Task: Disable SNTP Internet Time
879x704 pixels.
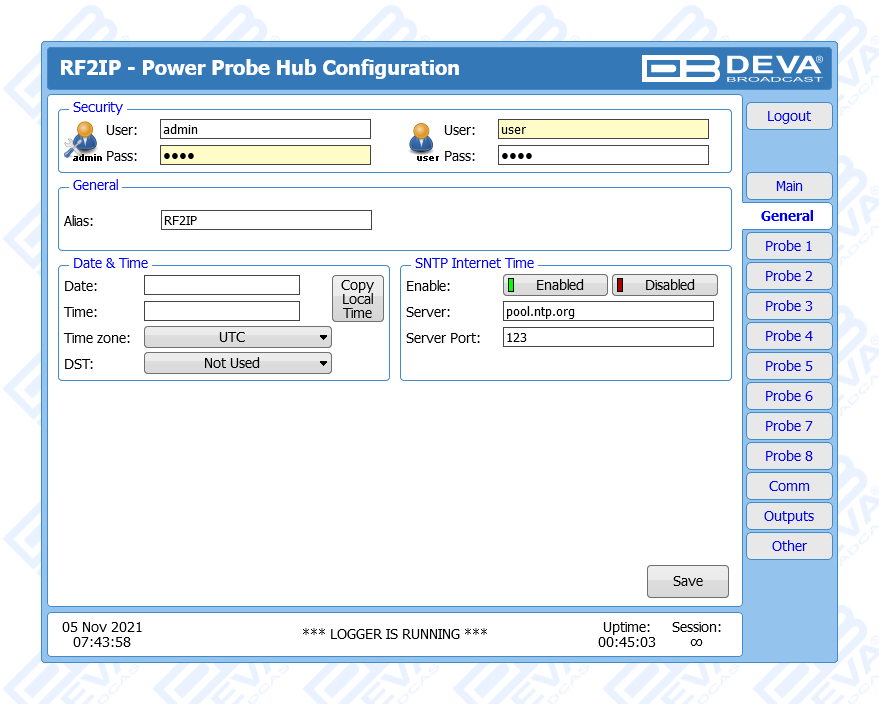Action: (x=665, y=285)
